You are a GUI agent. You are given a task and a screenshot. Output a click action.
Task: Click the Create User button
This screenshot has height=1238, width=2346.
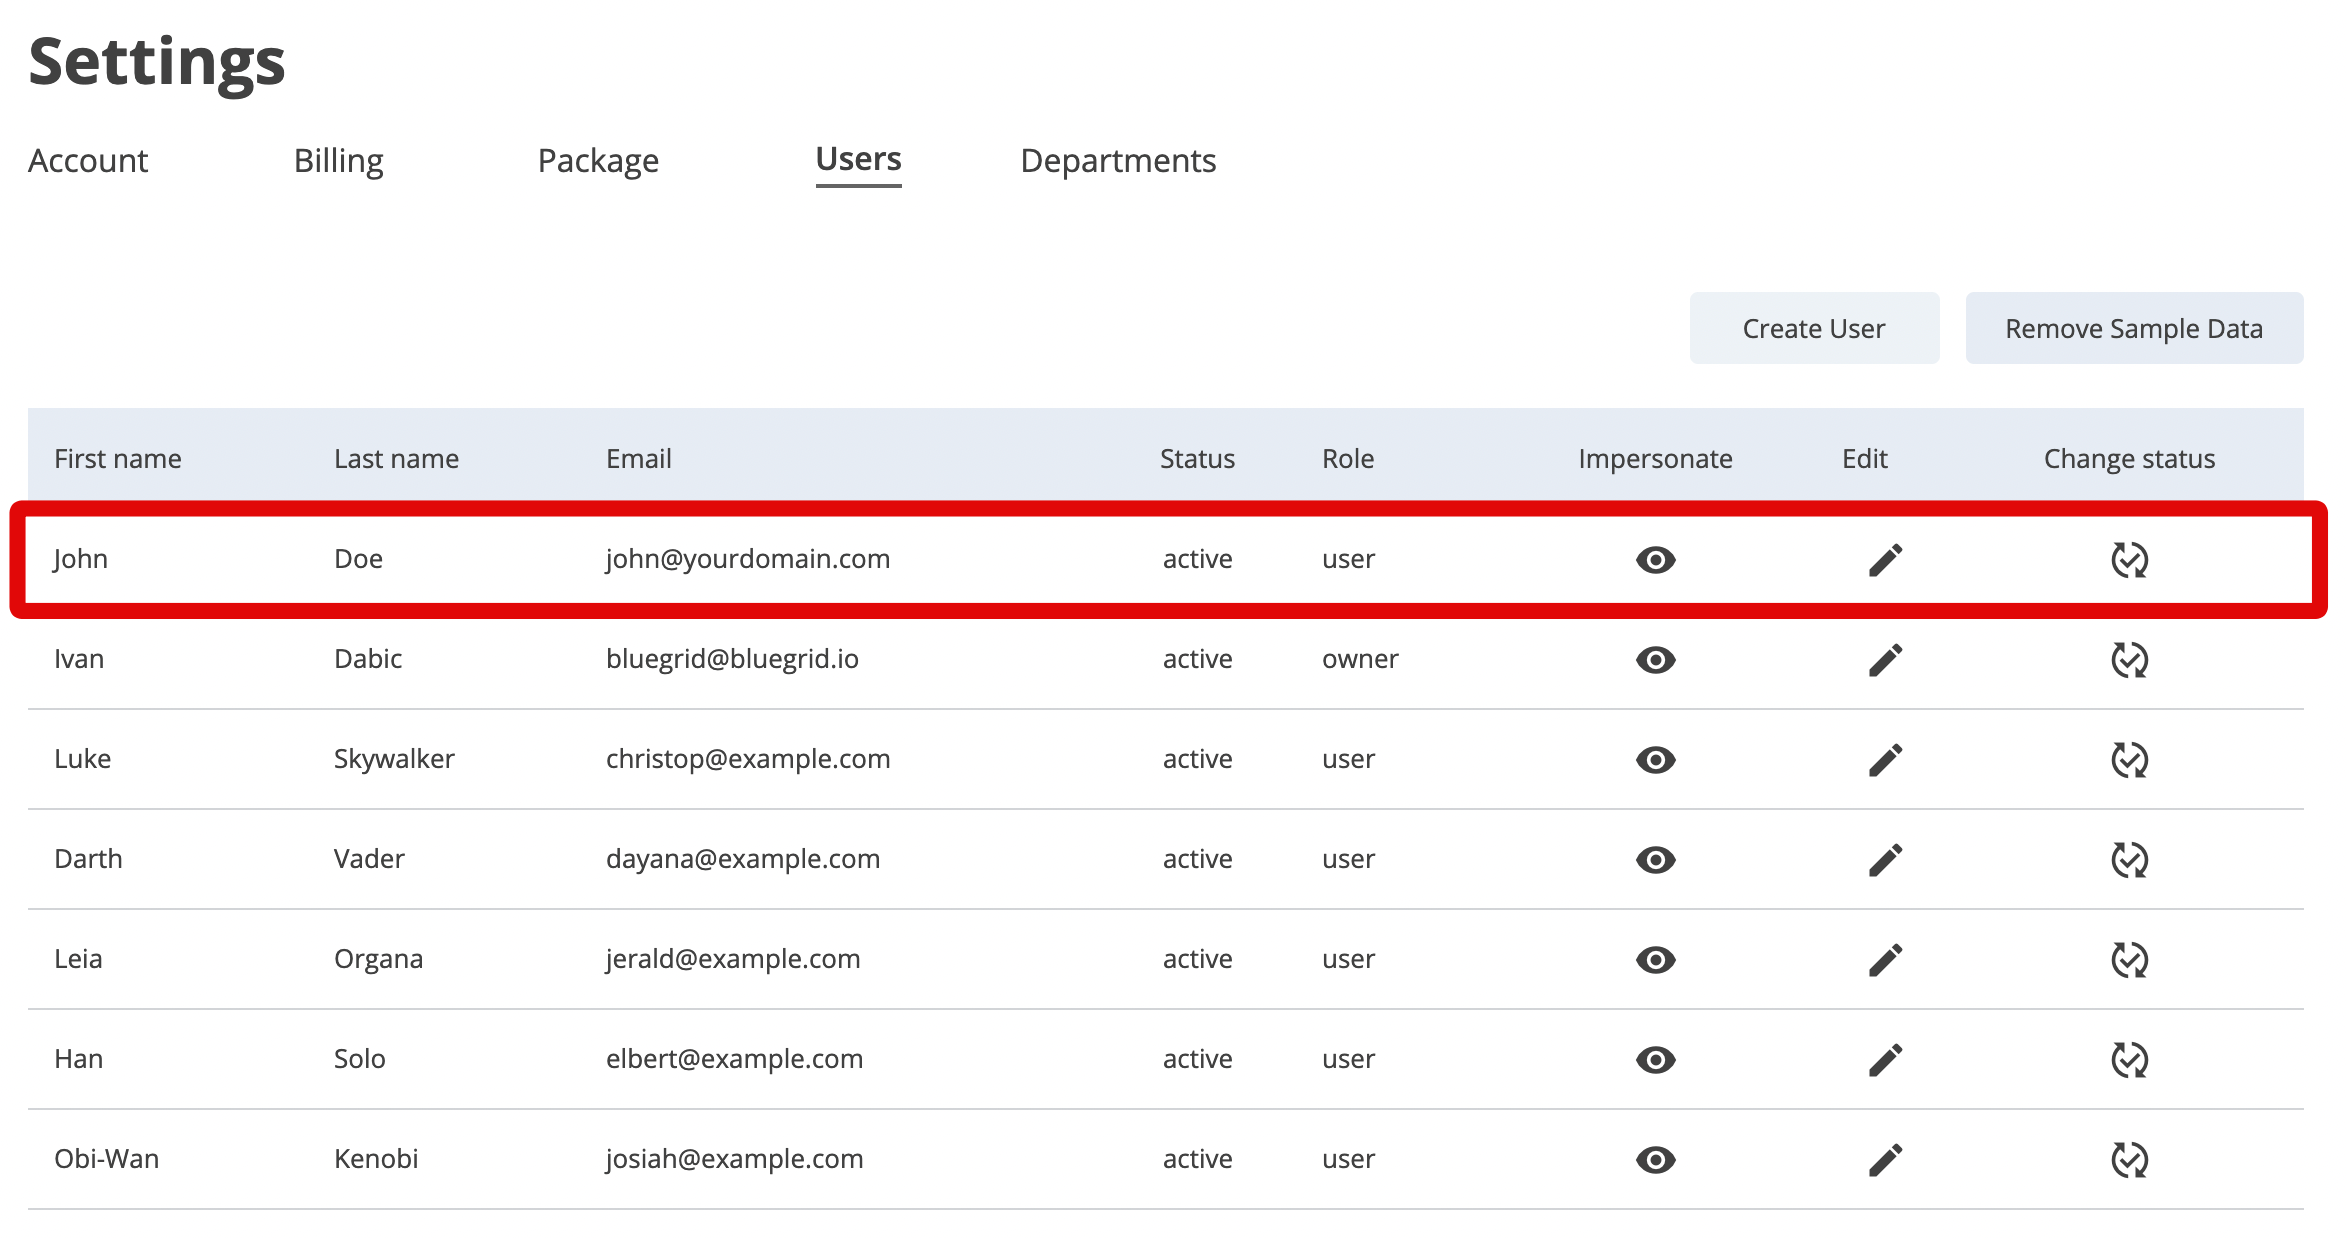(x=1813, y=329)
